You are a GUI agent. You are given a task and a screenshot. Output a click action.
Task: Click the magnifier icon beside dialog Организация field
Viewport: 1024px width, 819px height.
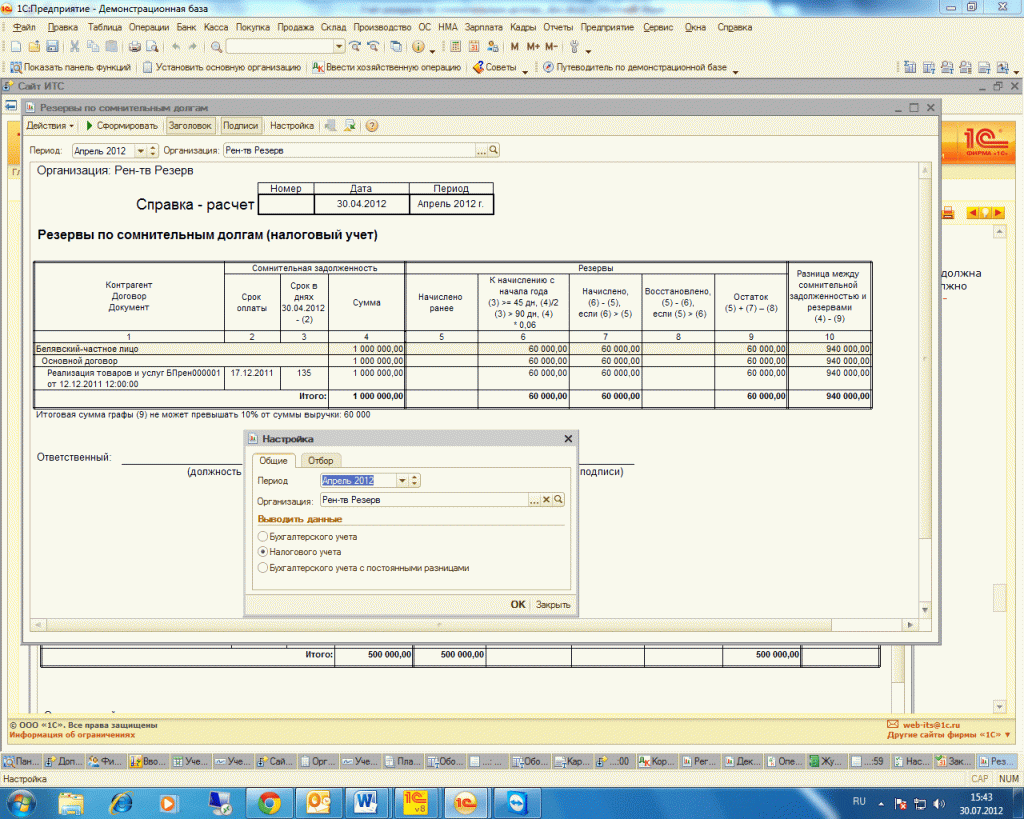[559, 499]
